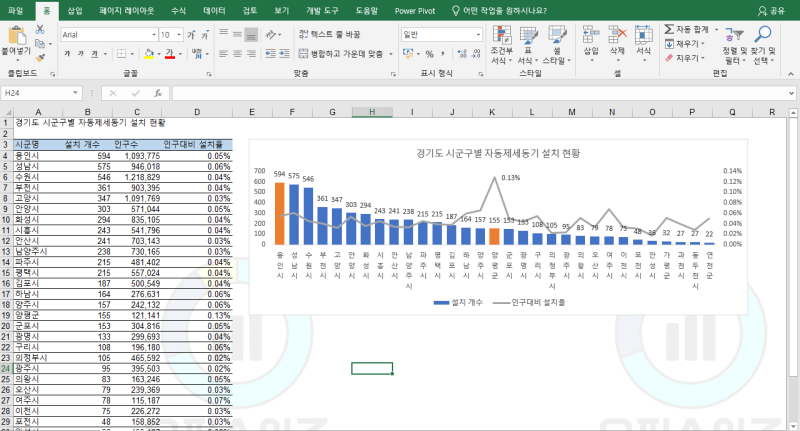Apply yellow fill color

pyautogui.click(x=149, y=54)
